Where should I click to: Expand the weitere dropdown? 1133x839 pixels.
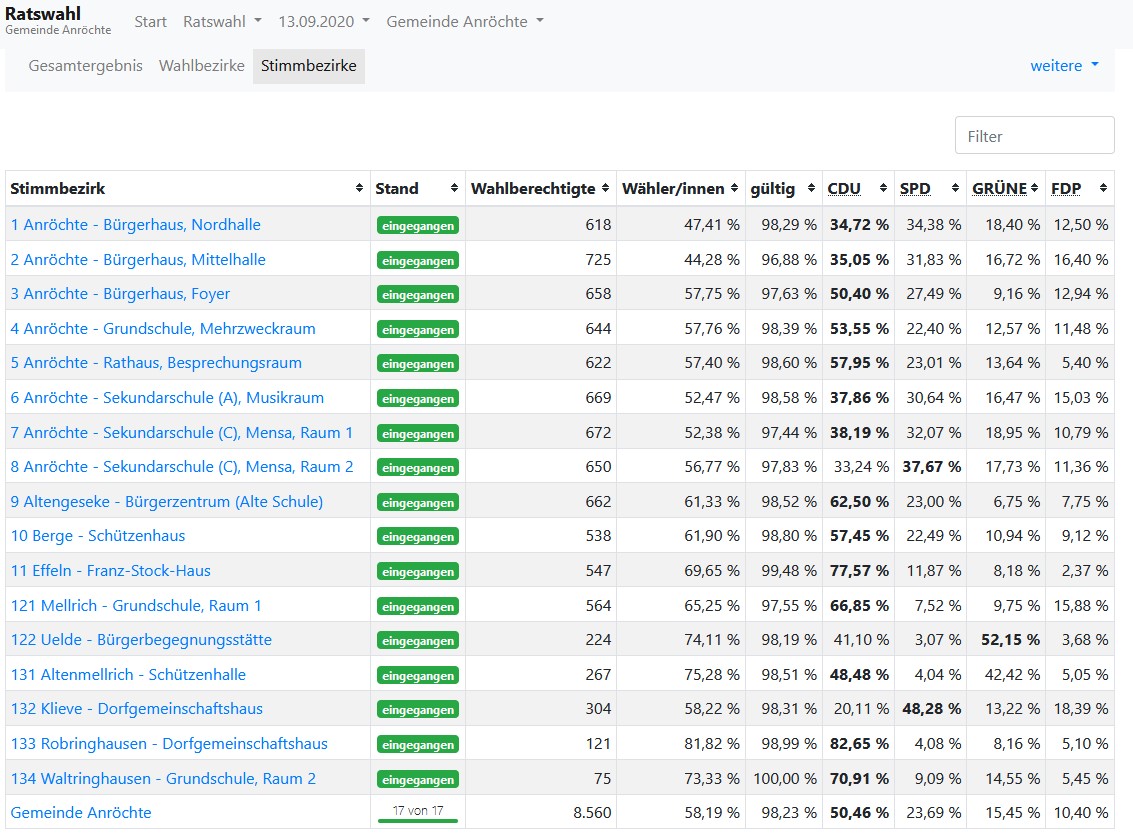point(1064,66)
